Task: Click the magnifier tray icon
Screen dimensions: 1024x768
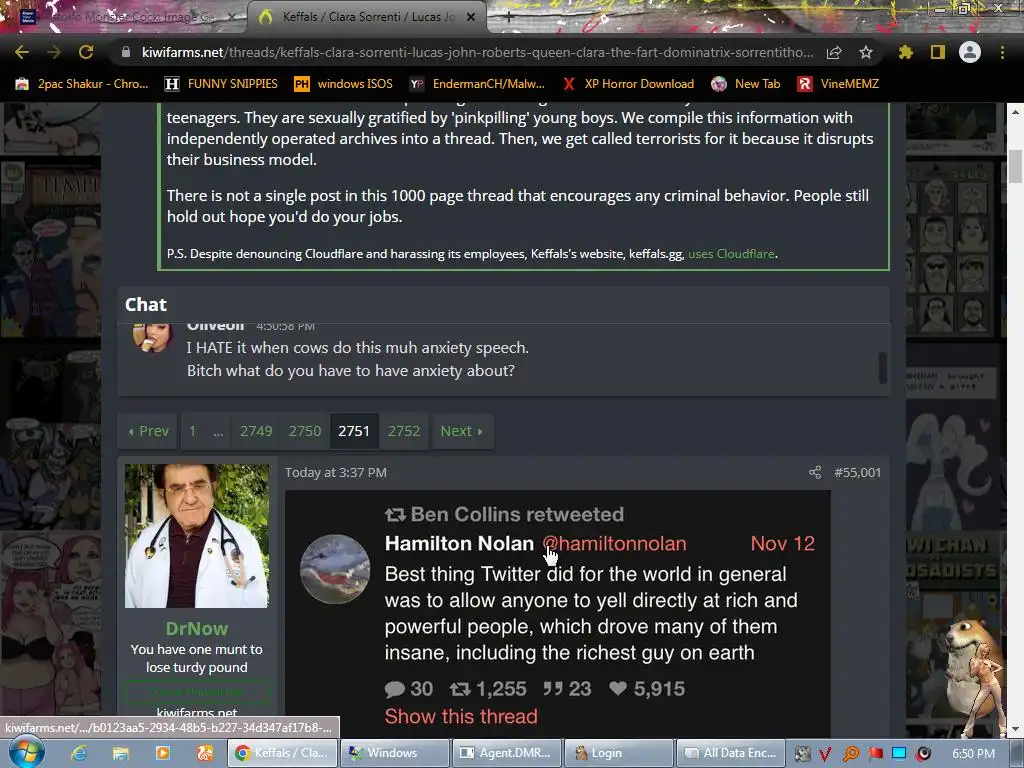Action: [x=851, y=754]
